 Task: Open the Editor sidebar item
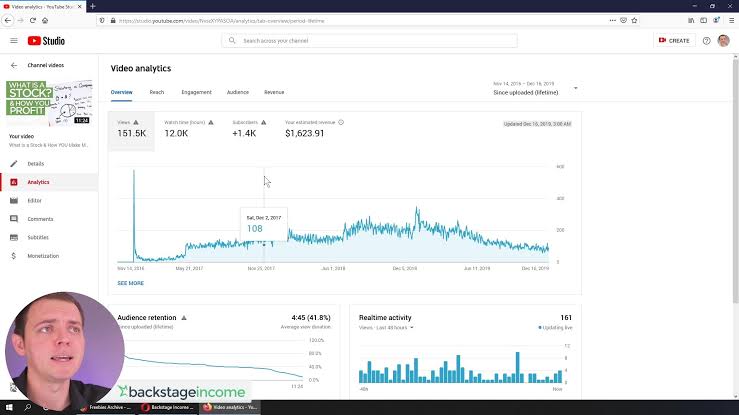(x=49, y=201)
